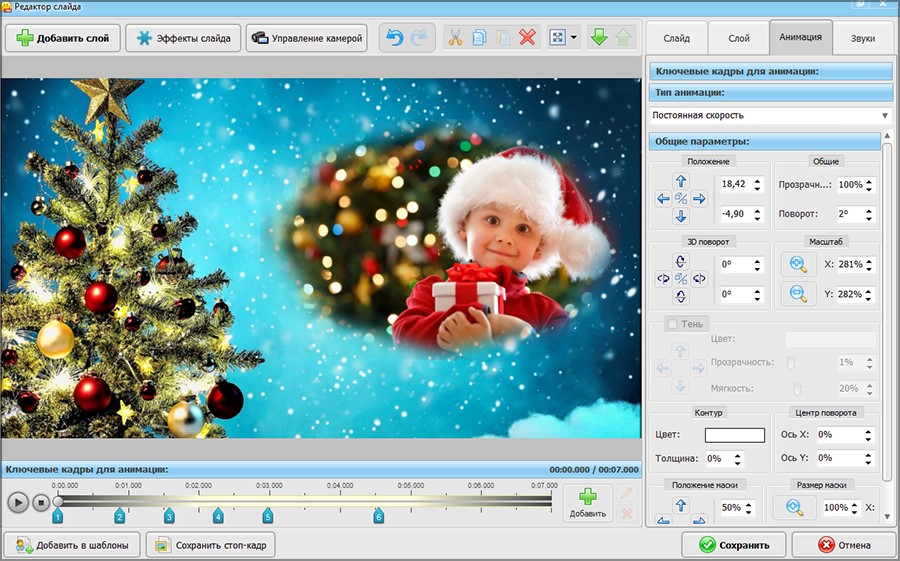Click position right arrow in Положение
This screenshot has width=900, height=561.
[699, 199]
